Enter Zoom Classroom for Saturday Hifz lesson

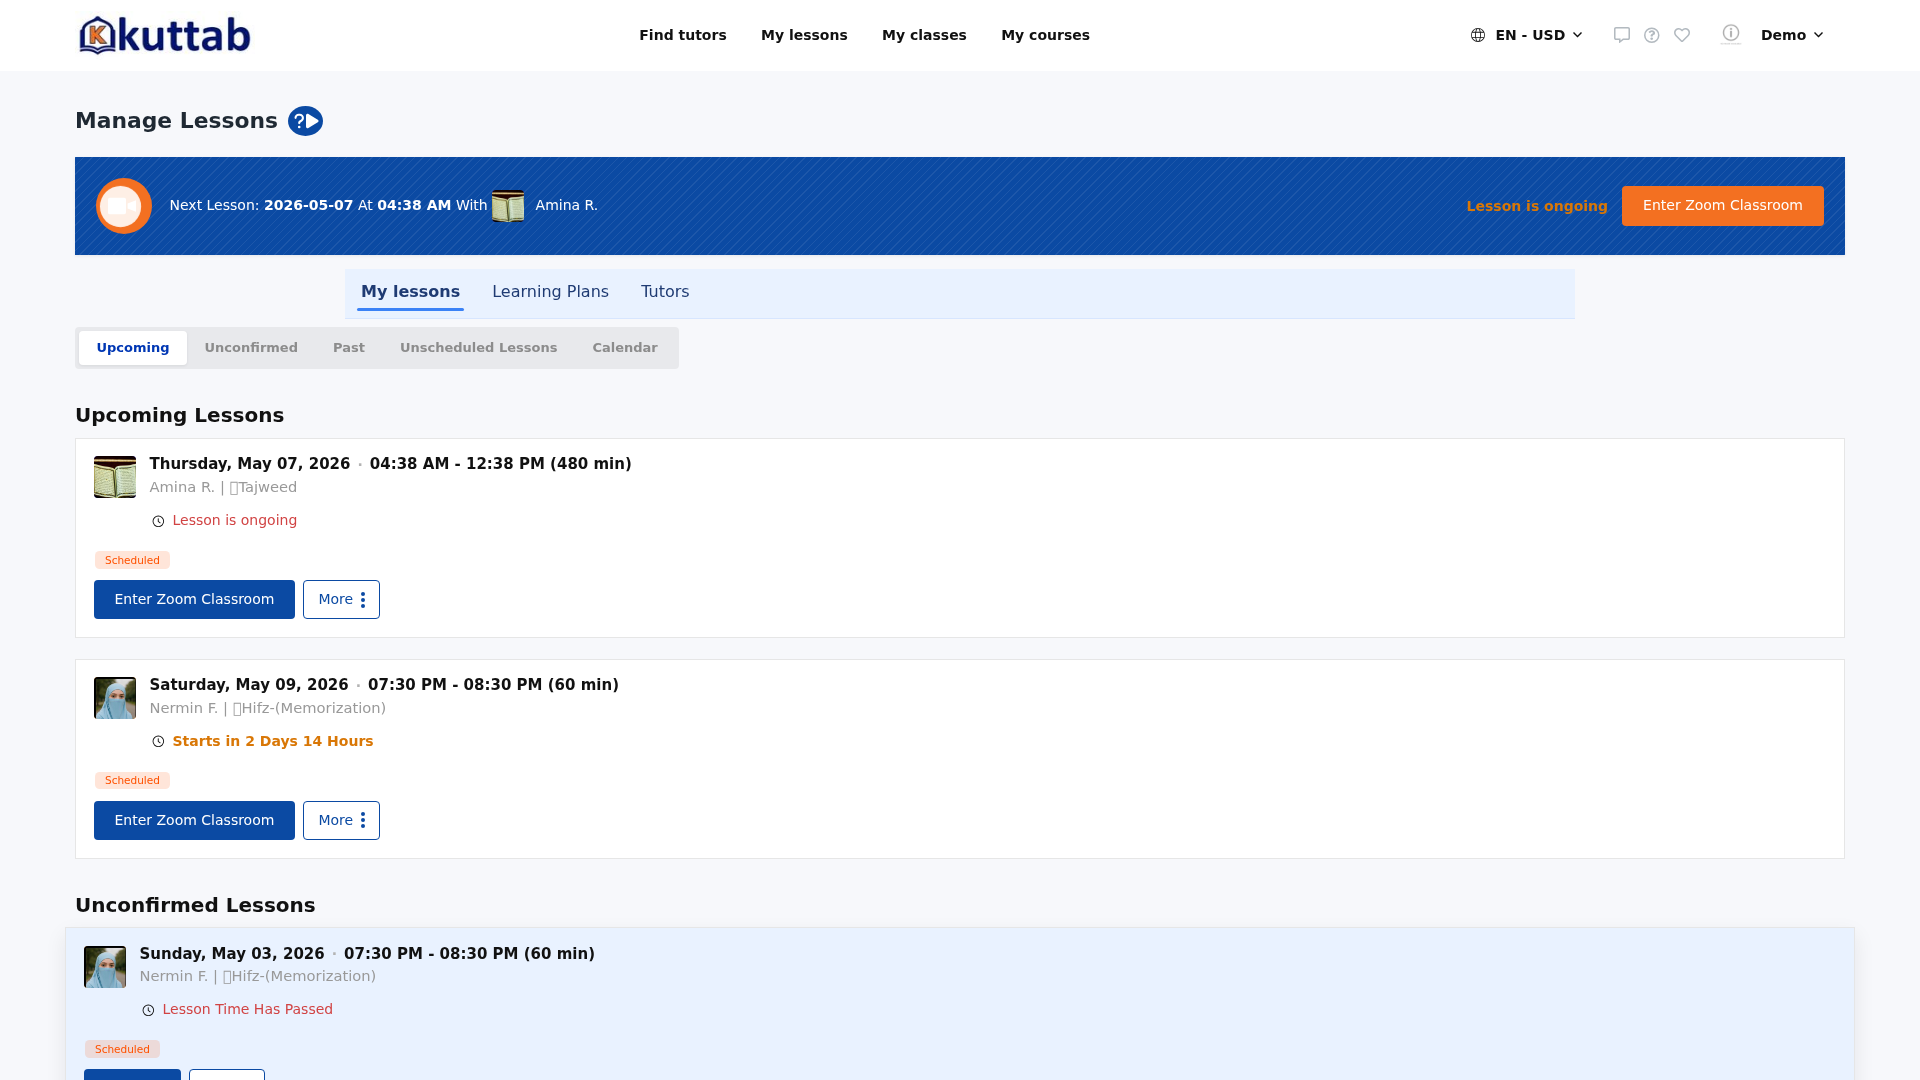[x=194, y=821]
